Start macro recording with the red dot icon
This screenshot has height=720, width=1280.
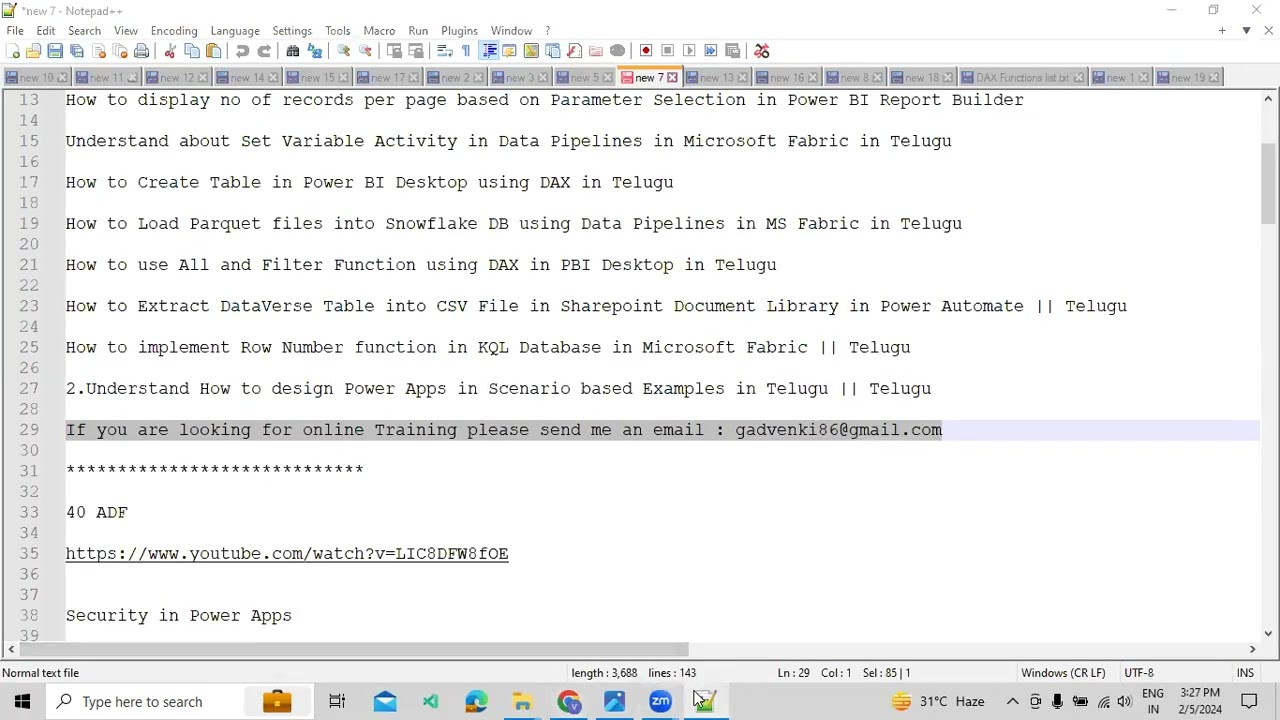(x=646, y=51)
